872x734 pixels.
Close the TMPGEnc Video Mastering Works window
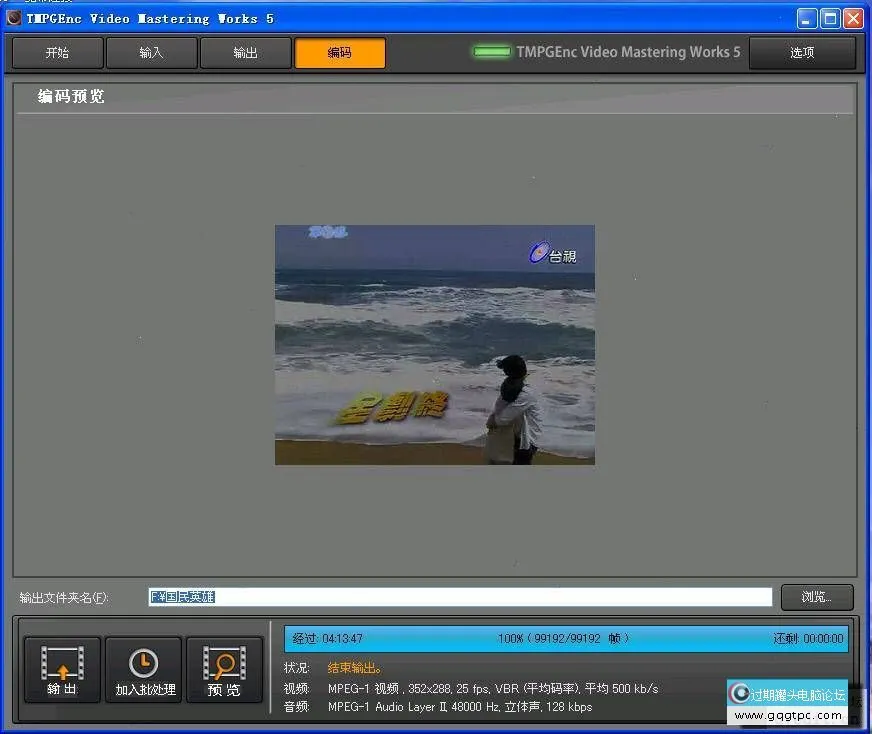(x=853, y=18)
